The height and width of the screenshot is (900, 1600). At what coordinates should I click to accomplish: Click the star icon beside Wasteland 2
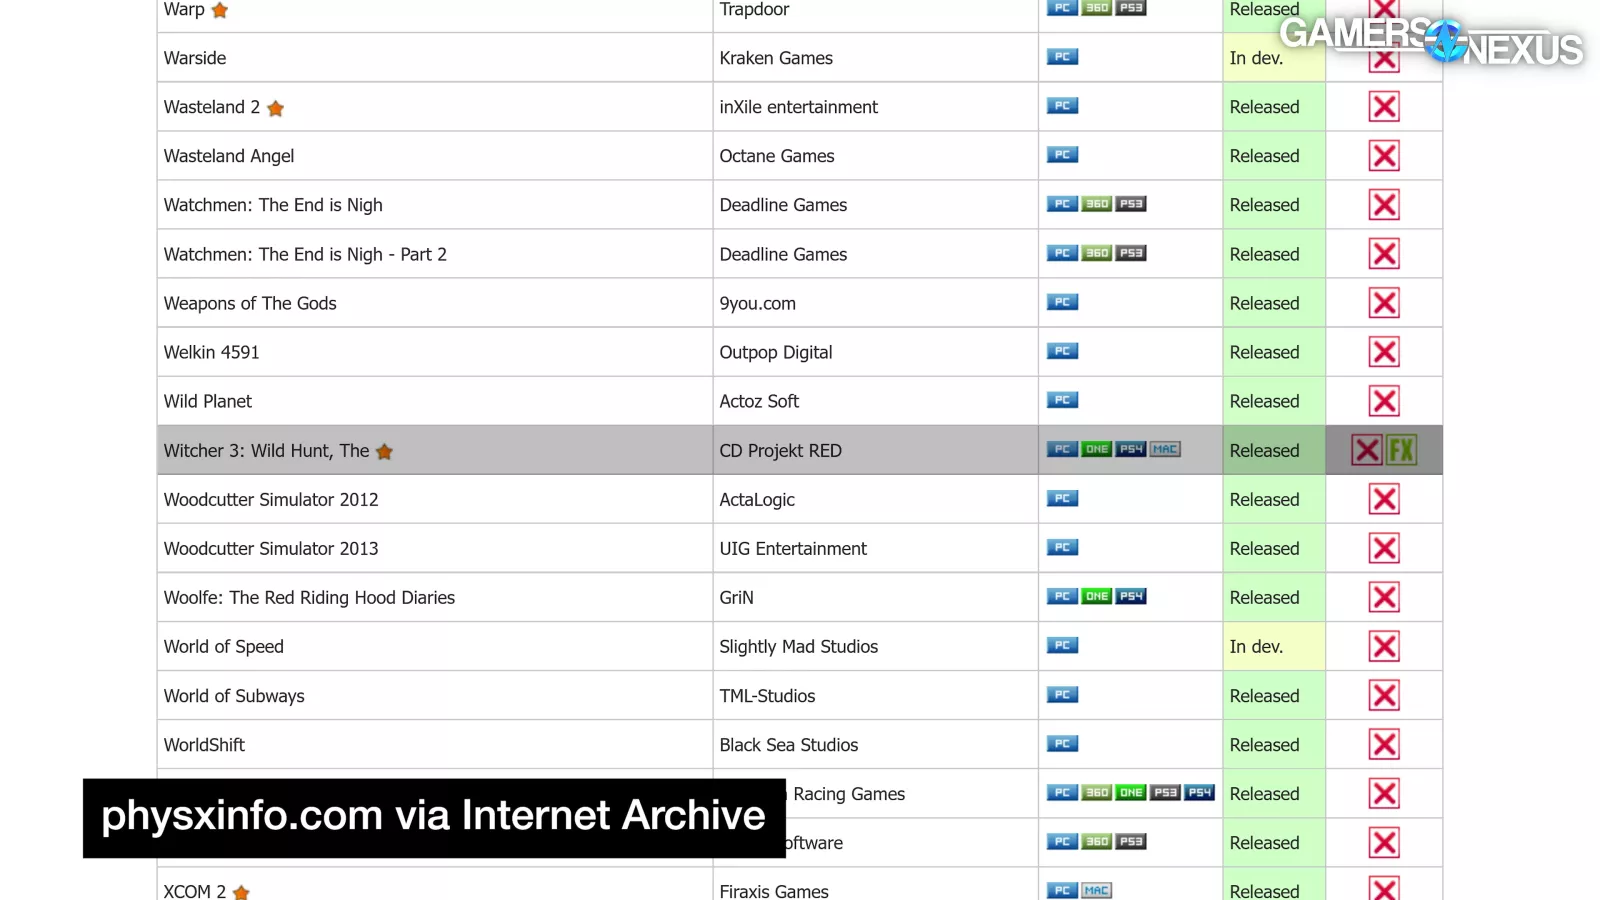click(276, 108)
